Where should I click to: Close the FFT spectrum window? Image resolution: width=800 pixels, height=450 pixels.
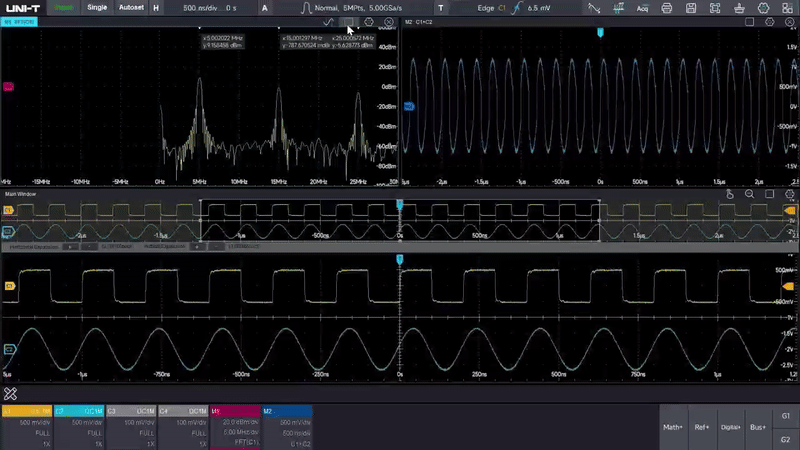click(x=389, y=21)
